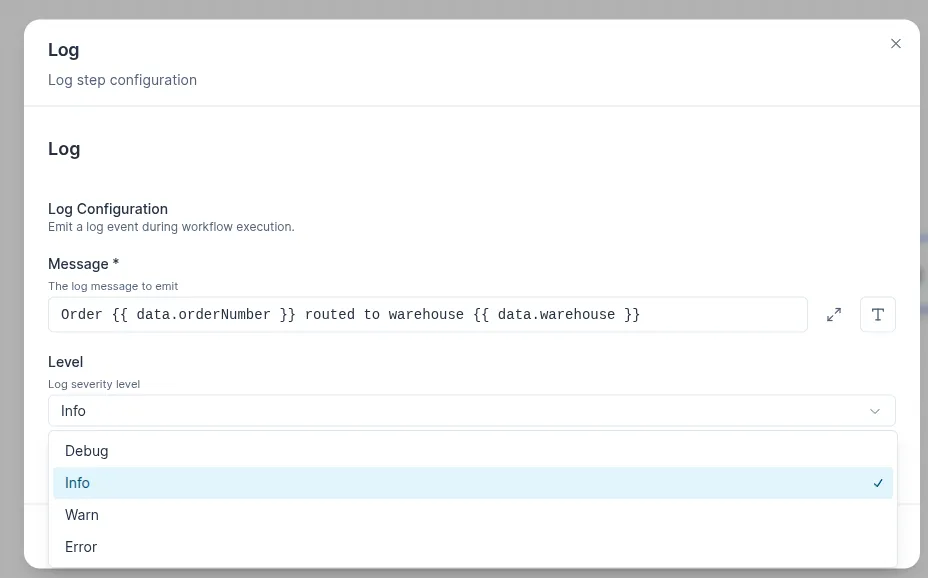928x578 pixels.
Task: Click the Log Configuration section label
Action: 107,208
